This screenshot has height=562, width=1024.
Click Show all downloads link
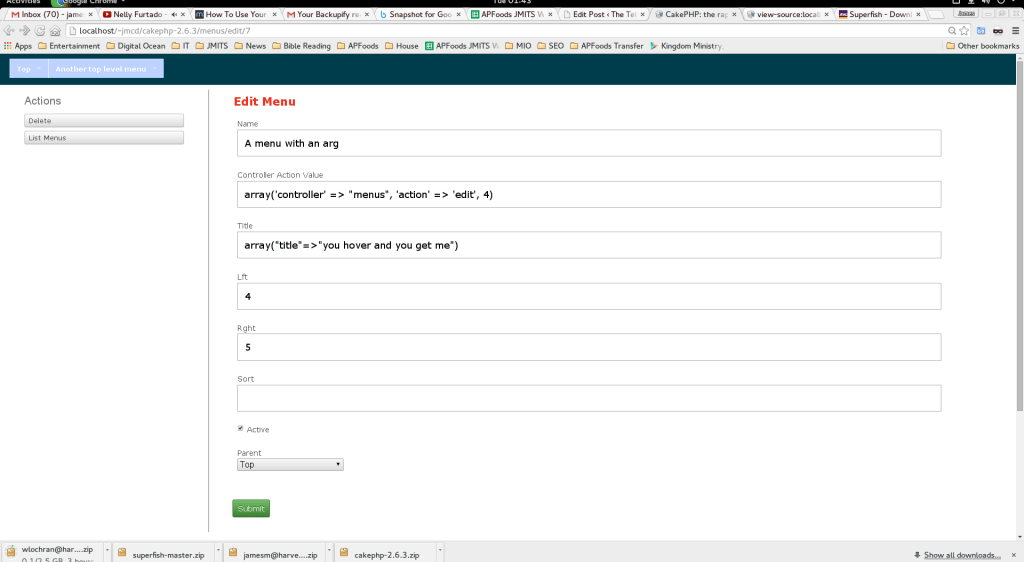coord(962,555)
